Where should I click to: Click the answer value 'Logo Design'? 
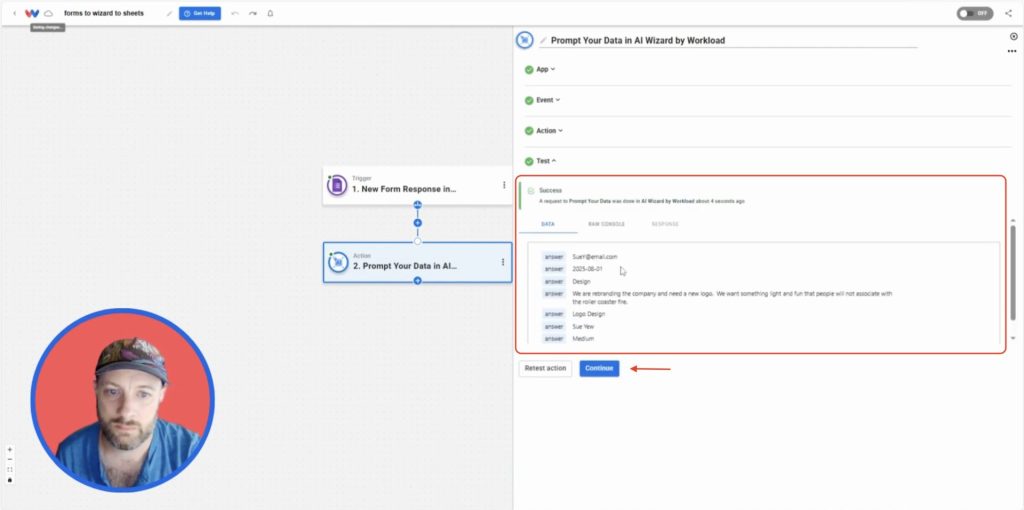point(588,314)
